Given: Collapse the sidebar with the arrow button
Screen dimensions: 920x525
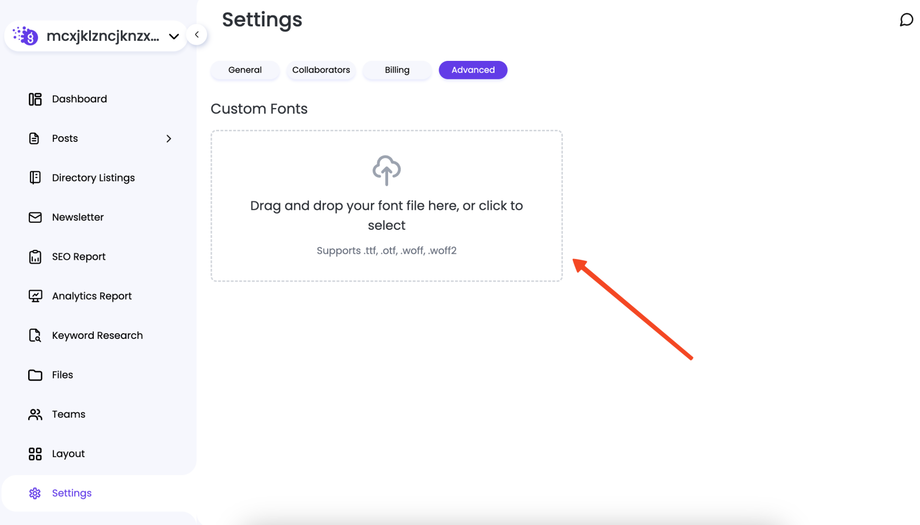Looking at the screenshot, I should coord(197,35).
